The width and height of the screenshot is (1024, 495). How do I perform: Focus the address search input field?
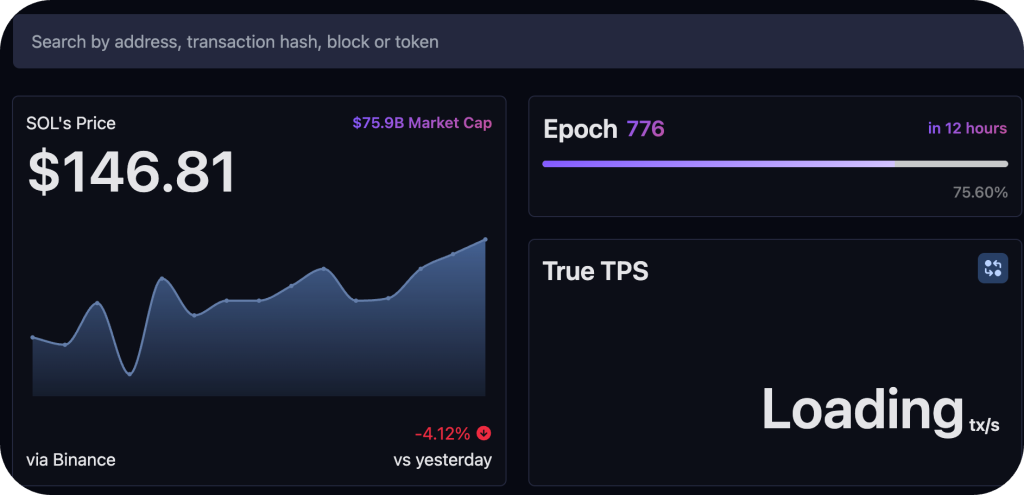pyautogui.click(x=518, y=42)
